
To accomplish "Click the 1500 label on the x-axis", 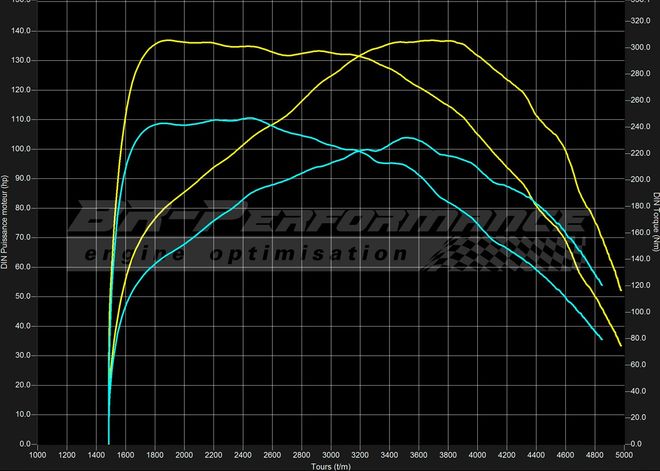I will 110,454.
